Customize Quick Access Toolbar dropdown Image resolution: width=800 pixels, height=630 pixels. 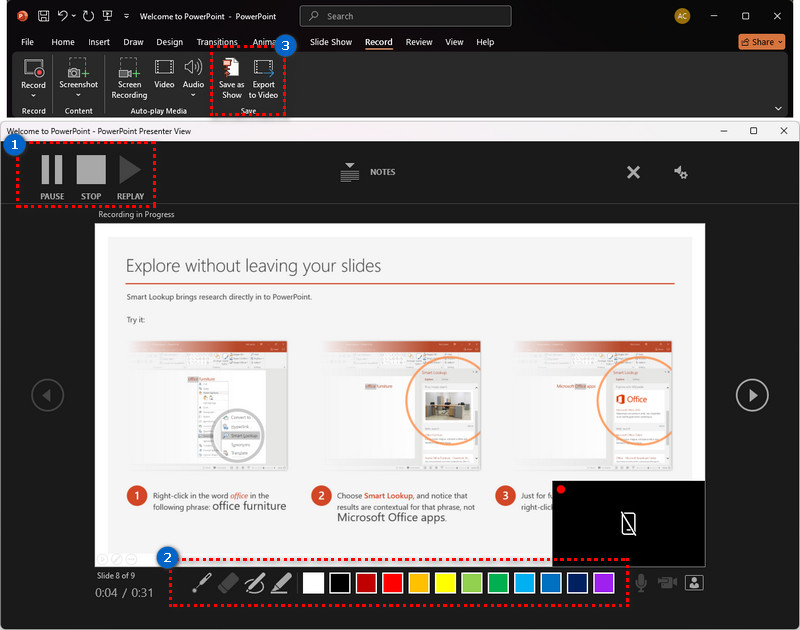[126, 16]
